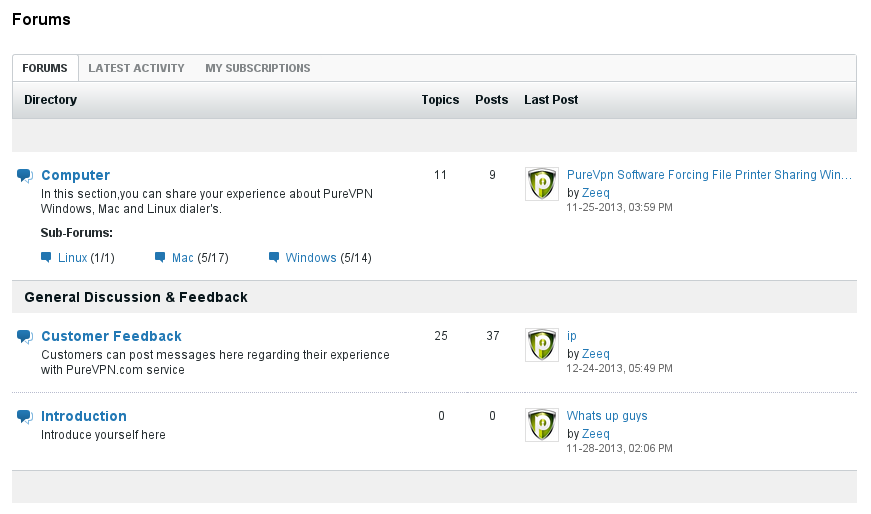Open the My Subscriptions tab
Viewport: 871px width, 514px height.
click(x=258, y=68)
